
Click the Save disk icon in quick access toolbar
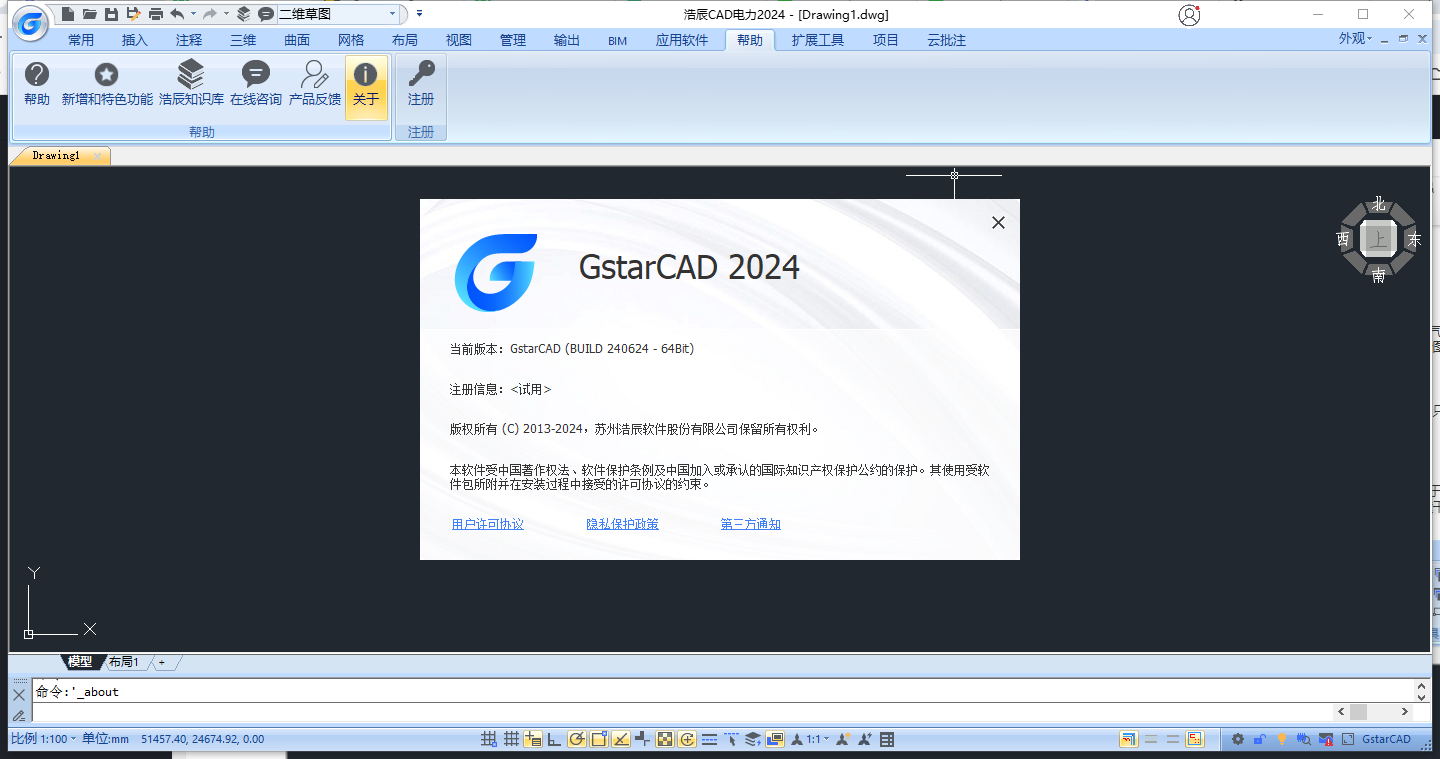point(111,14)
